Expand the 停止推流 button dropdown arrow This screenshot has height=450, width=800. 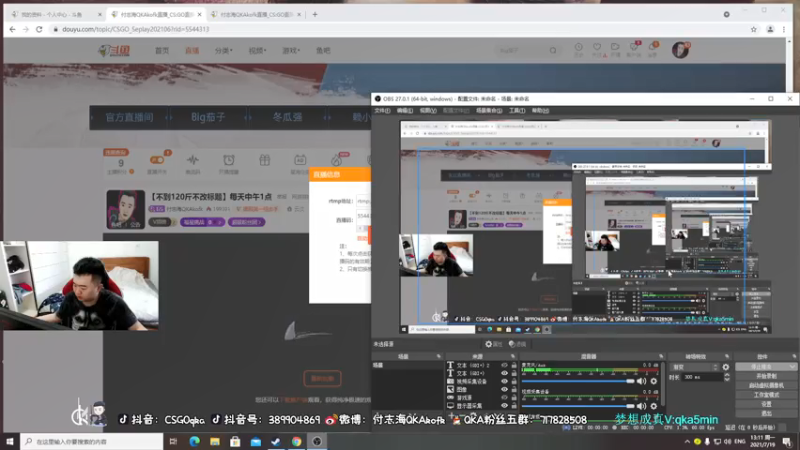click(x=792, y=366)
